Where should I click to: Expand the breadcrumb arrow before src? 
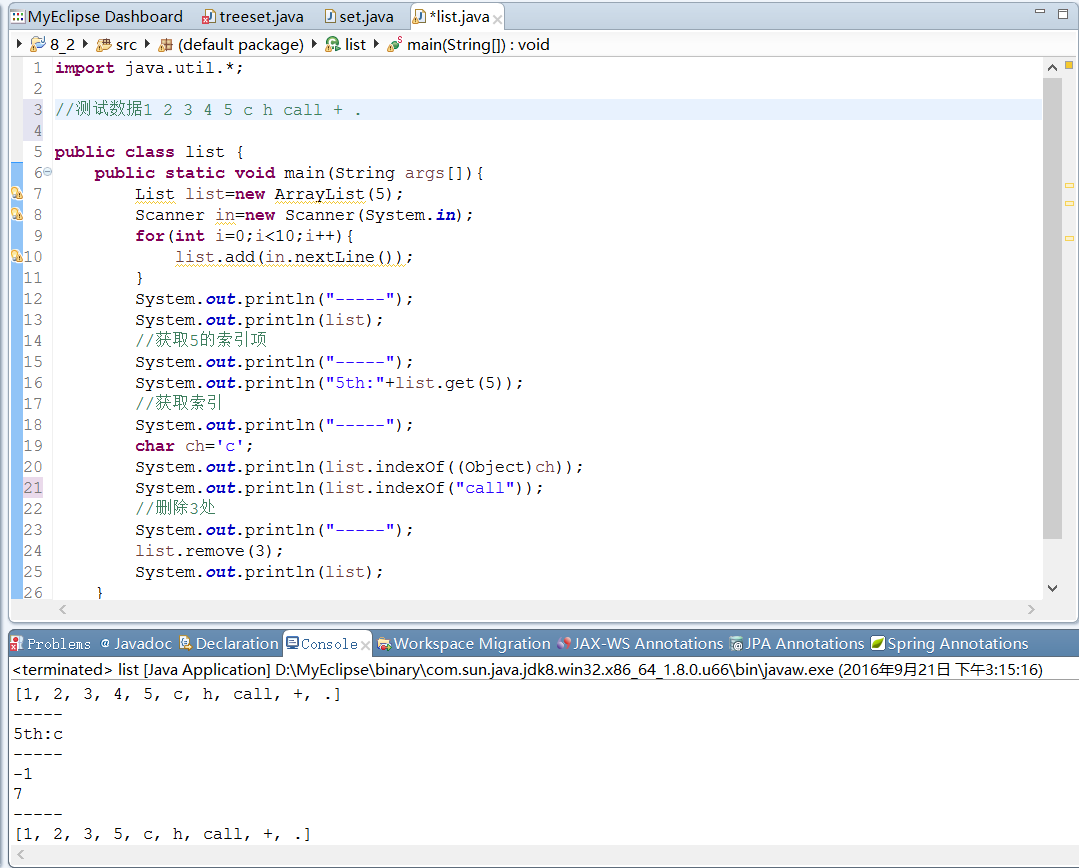pos(85,44)
